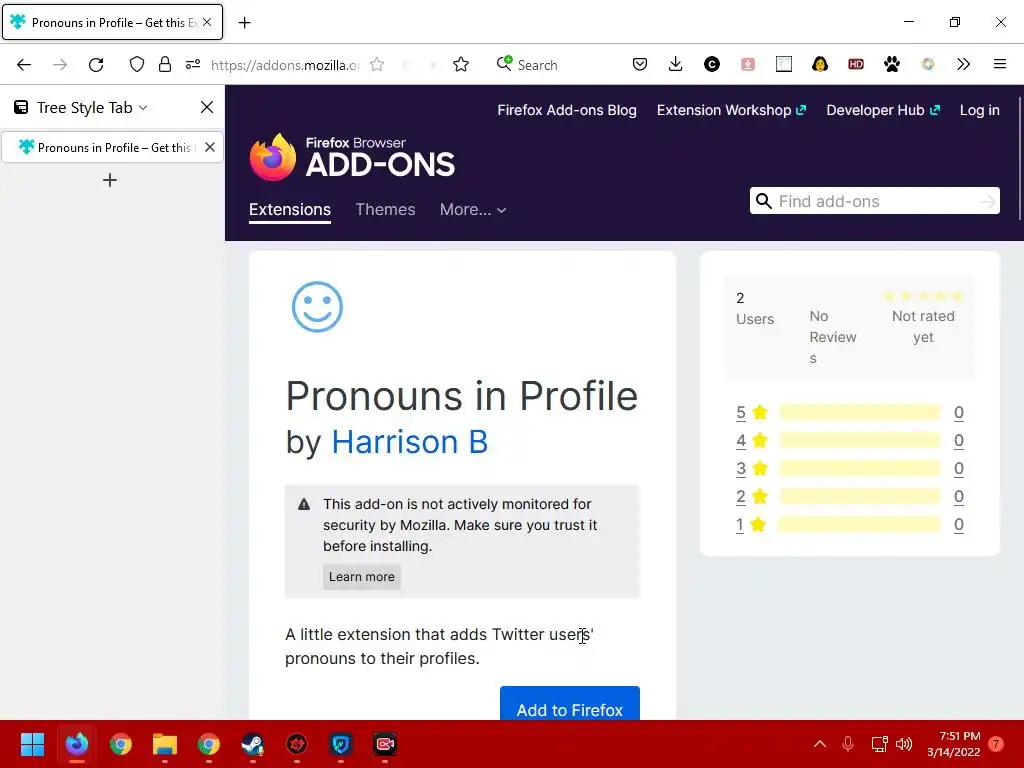The image size is (1024, 768).
Task: Open site permissions icon in address bar
Action: pos(193,65)
